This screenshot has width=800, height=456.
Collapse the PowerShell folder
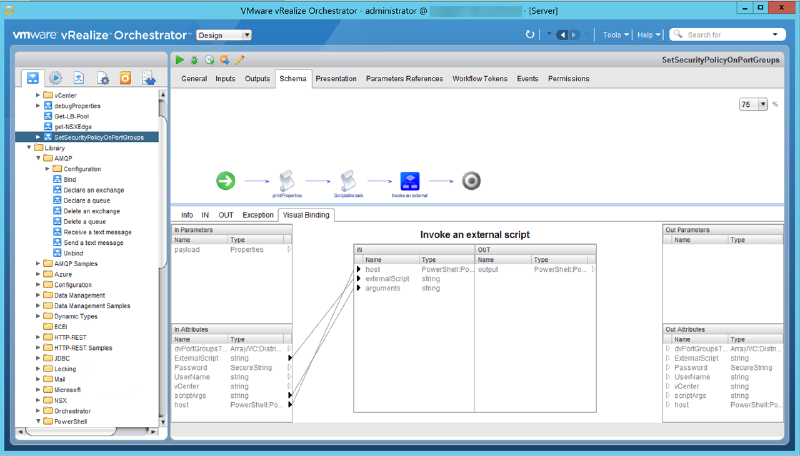coord(38,421)
